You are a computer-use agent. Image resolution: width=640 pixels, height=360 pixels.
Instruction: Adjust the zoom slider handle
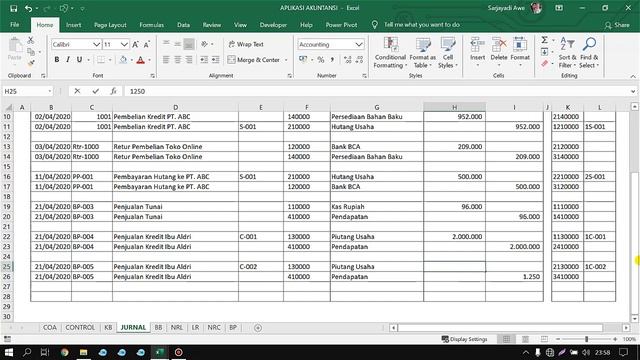[587, 339]
